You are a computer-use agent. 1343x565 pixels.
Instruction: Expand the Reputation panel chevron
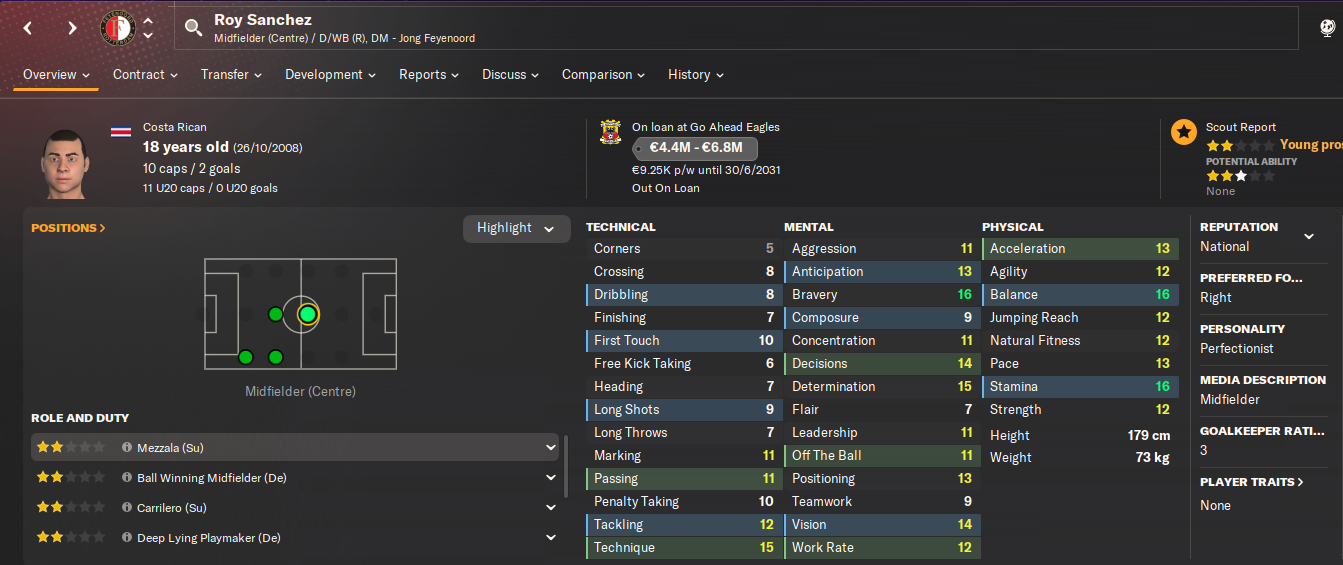(1309, 237)
